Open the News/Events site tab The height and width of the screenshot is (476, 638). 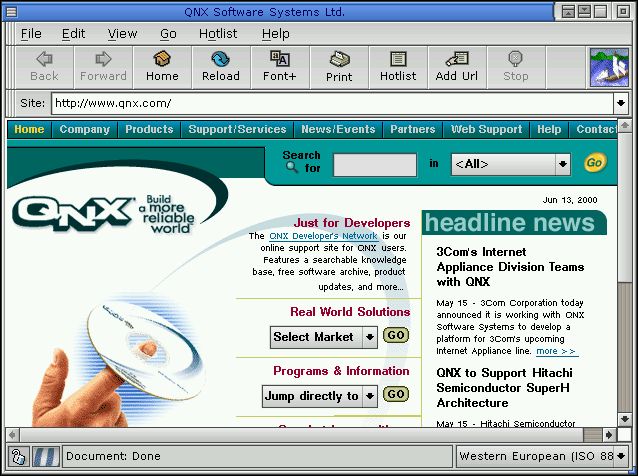(x=338, y=129)
